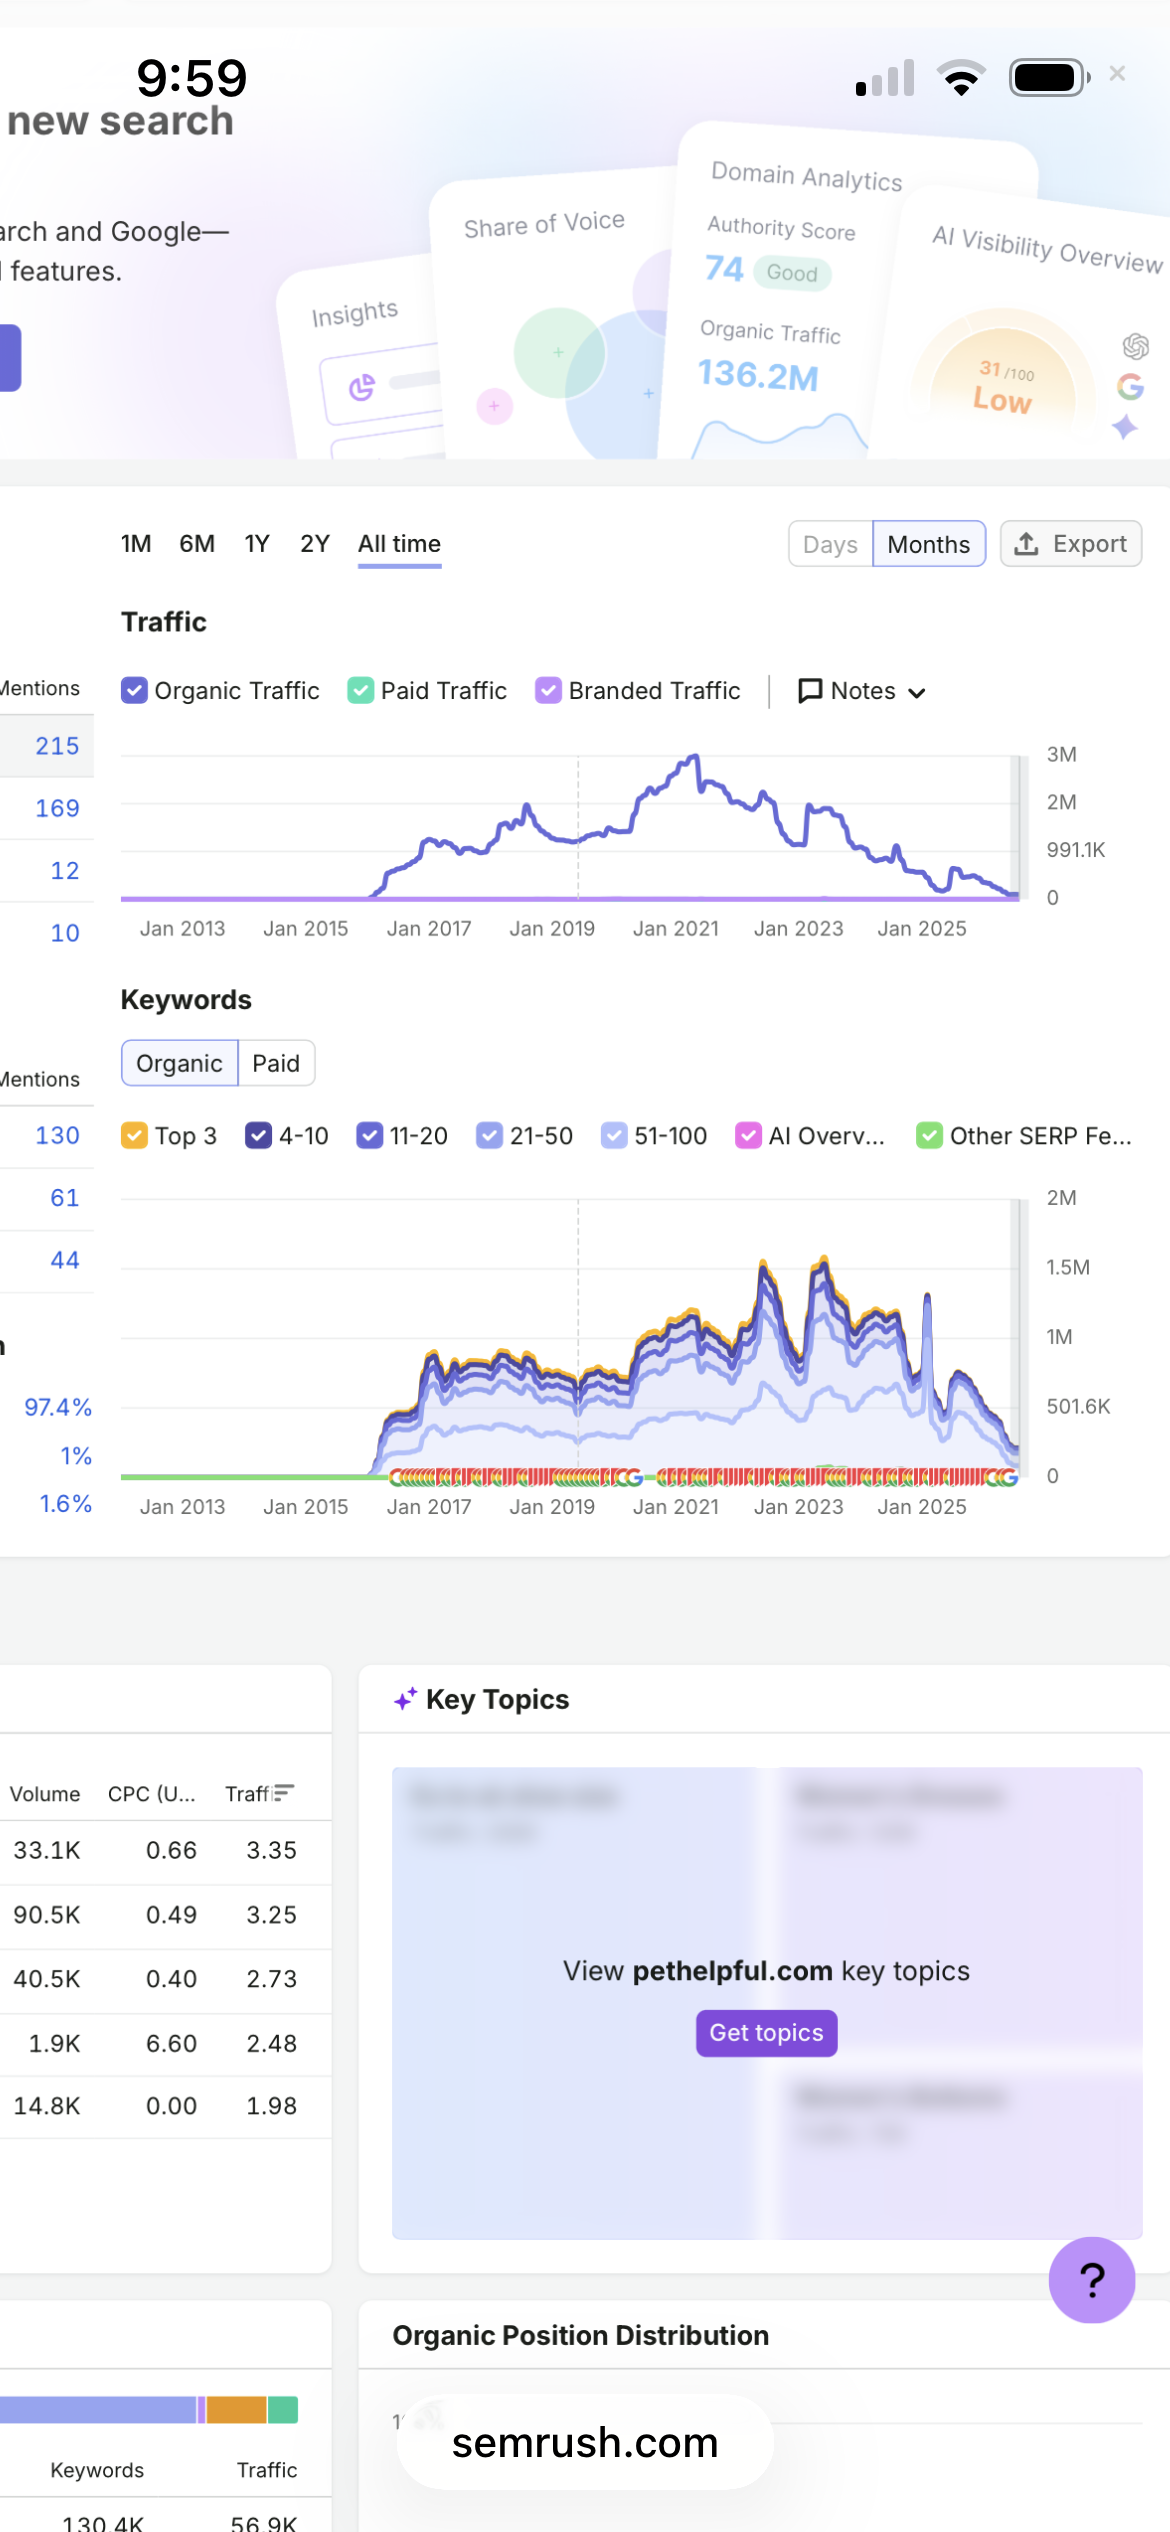The height and width of the screenshot is (2532, 1170).
Task: Uncheck the Top 3 keywords checkbox
Action: pyautogui.click(x=134, y=1136)
